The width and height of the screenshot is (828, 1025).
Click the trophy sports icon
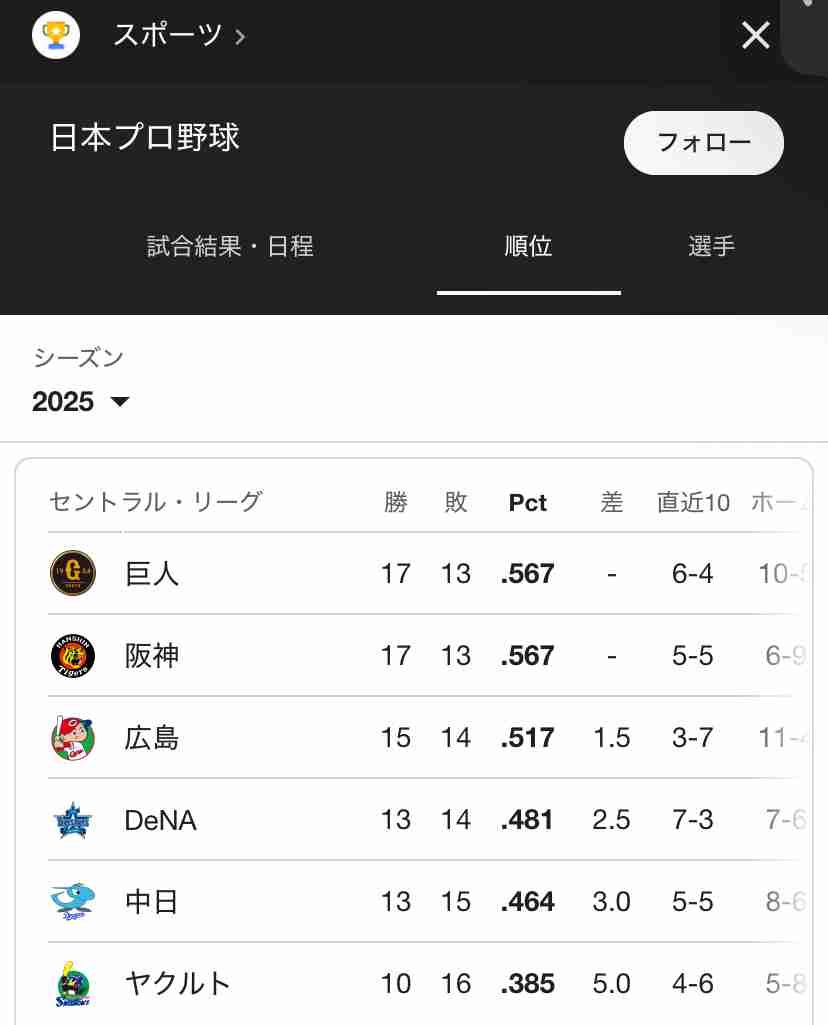pos(56,35)
